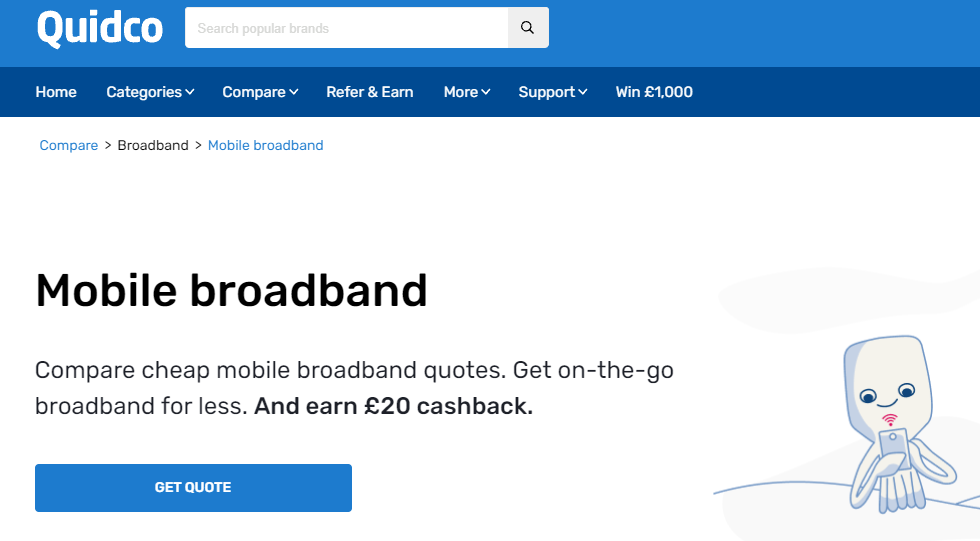Image resolution: width=980 pixels, height=541 pixels.
Task: Expand the Categories menu
Action: point(150,92)
